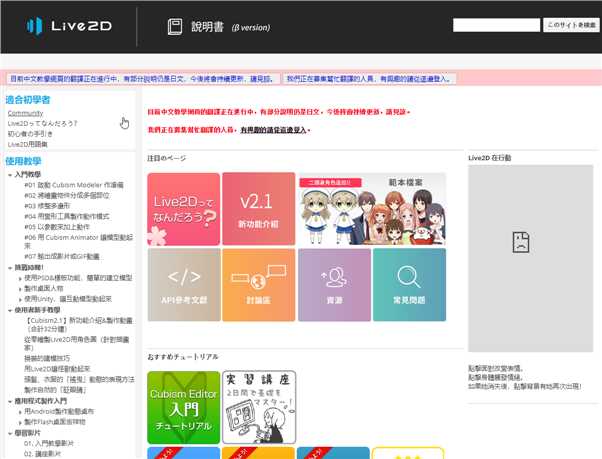The height and width of the screenshot is (459, 602).
Task: Open the v2.1 new features tile
Action: pyautogui.click(x=258, y=209)
